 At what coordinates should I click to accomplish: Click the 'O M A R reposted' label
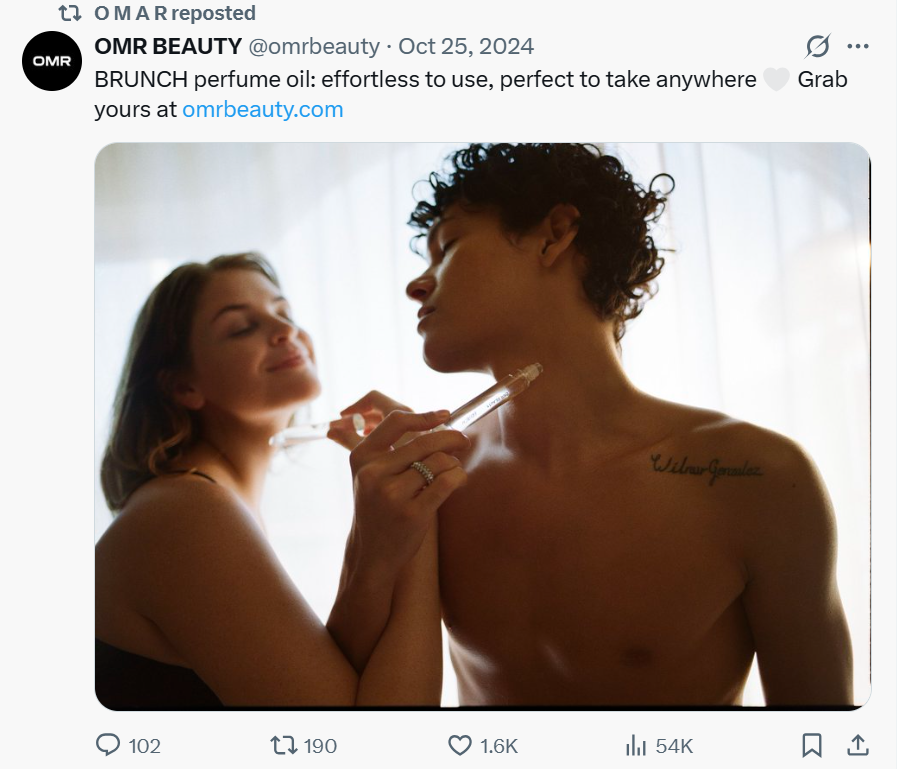175,13
